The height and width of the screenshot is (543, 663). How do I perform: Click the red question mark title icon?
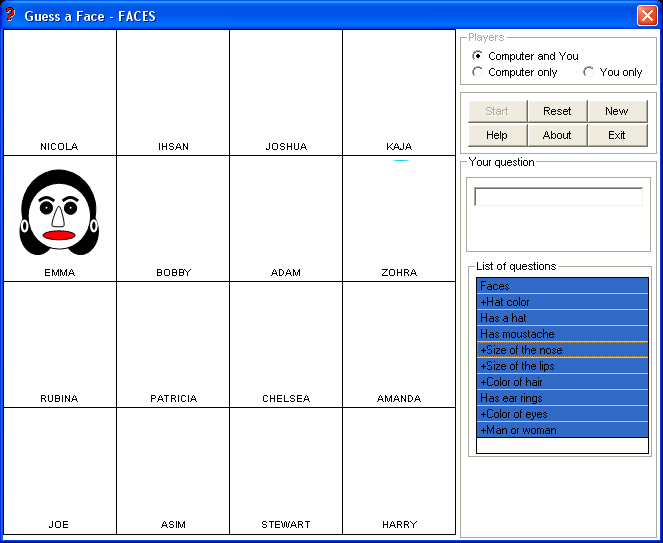tap(11, 15)
